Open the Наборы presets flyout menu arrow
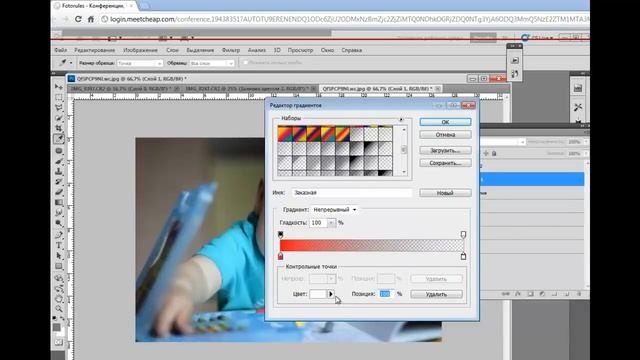640x360 pixels. [x=401, y=120]
